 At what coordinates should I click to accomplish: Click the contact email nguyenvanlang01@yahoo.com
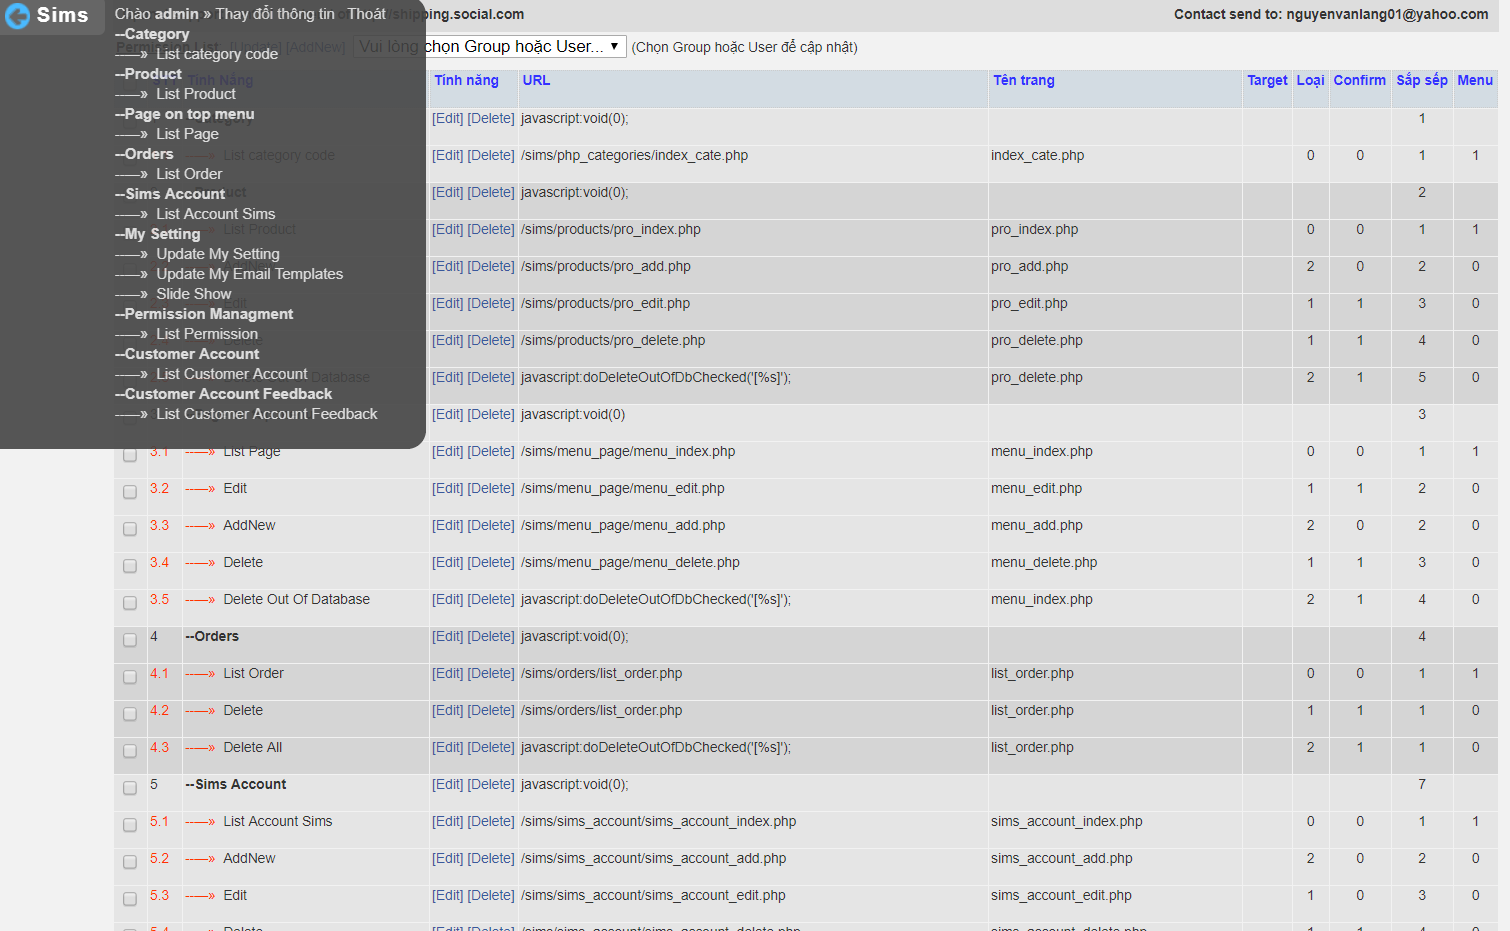1387,14
